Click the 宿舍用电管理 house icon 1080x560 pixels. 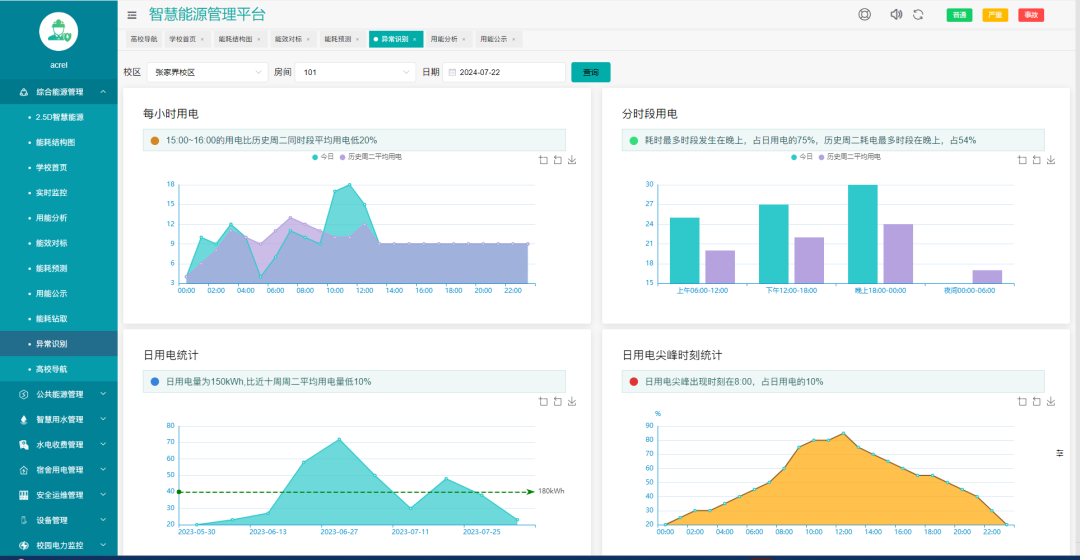coord(23,470)
